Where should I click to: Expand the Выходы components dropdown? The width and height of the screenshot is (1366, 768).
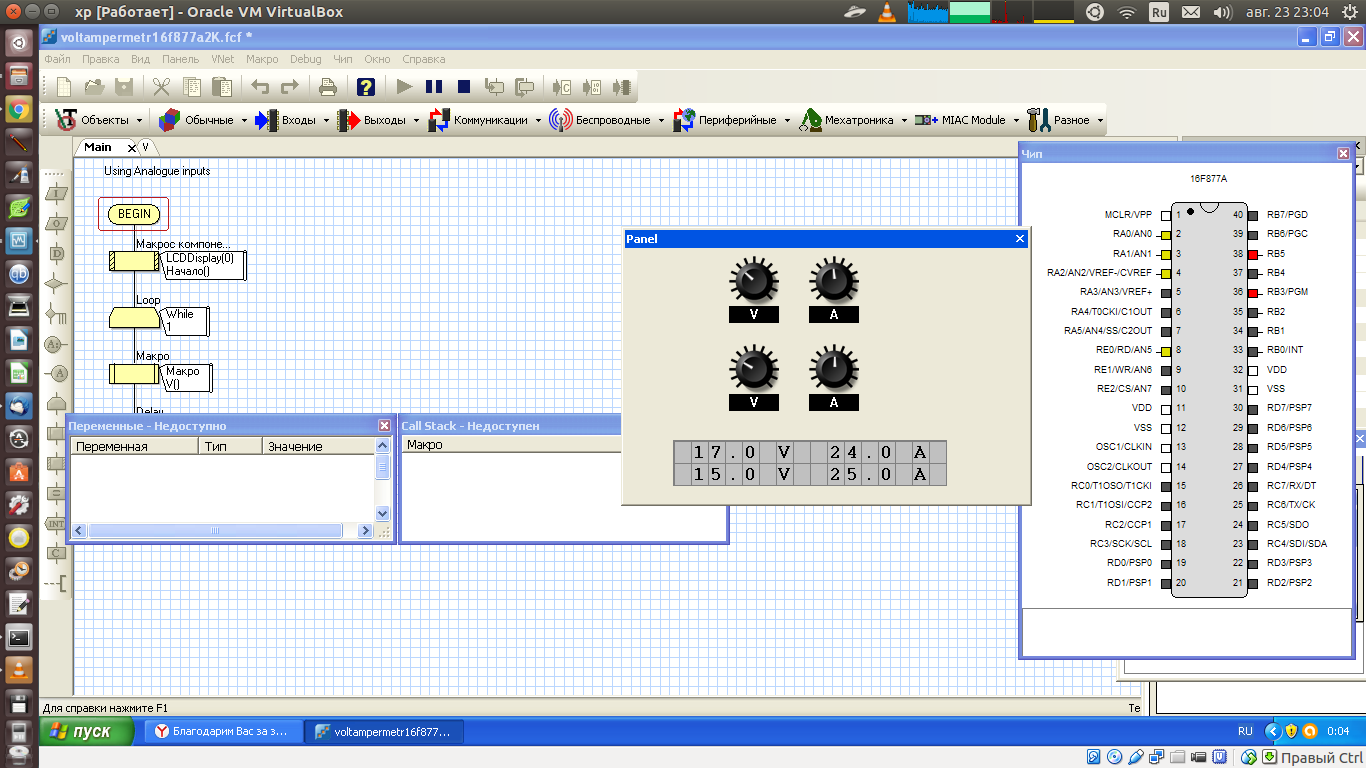[377, 120]
